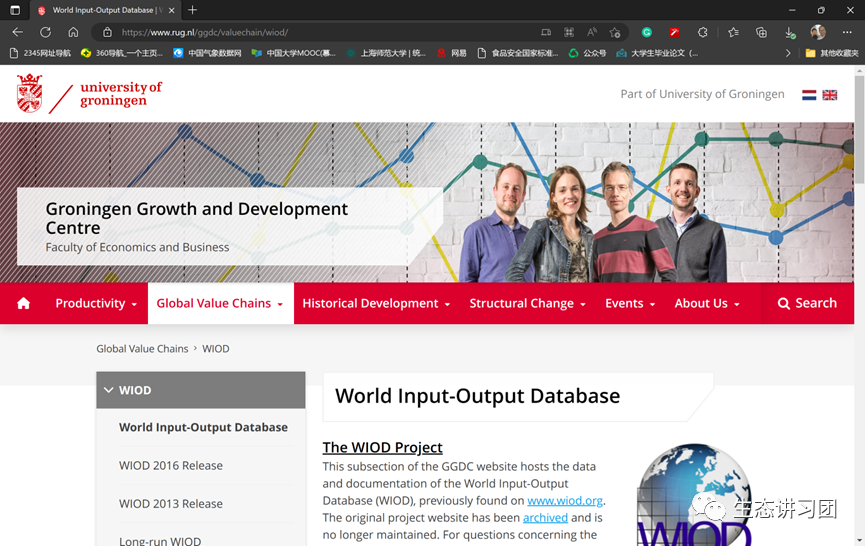Open WIOD 2013 Release in the sidebar
The width and height of the screenshot is (865, 546).
[171, 504]
